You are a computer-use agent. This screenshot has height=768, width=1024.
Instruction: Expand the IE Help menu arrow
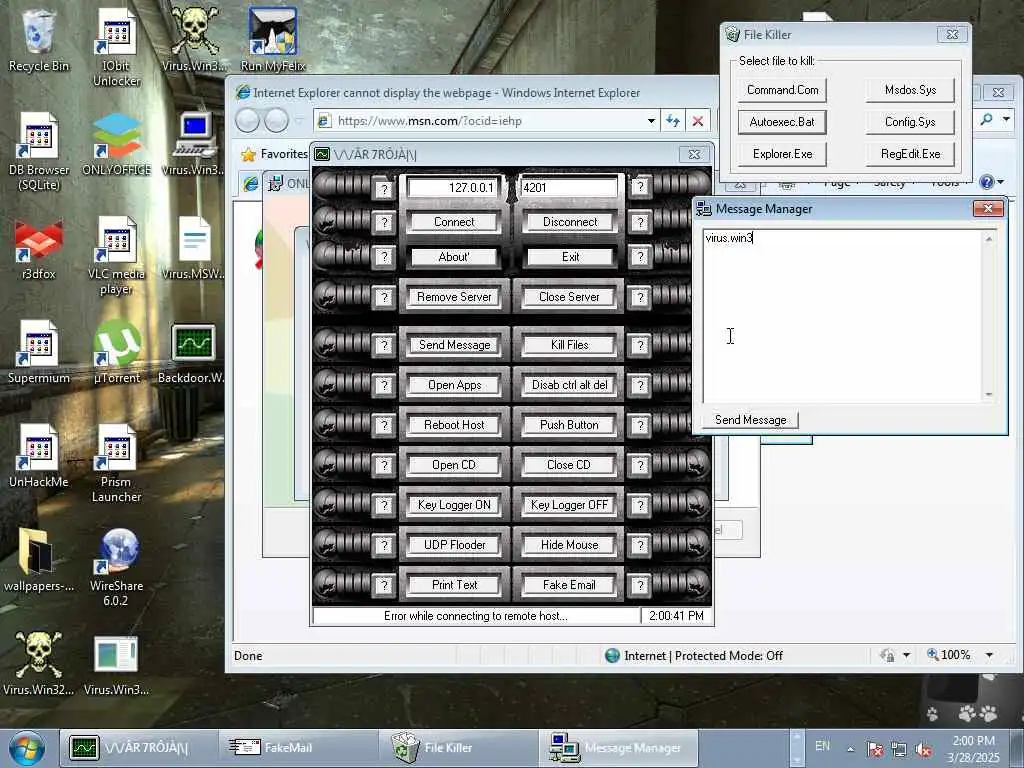pyautogui.click(x=1000, y=182)
